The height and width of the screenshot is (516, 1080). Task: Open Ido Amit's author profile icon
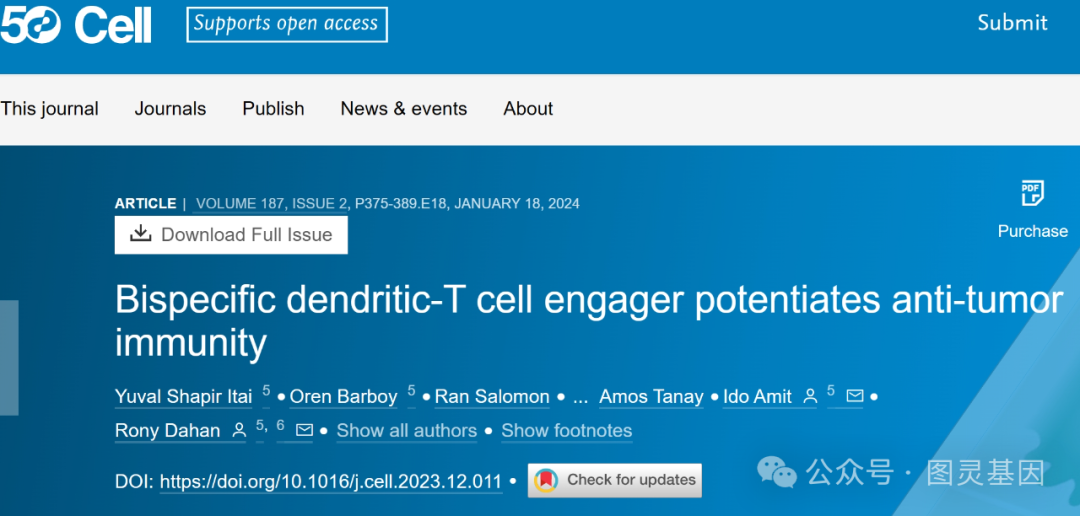coord(810,396)
